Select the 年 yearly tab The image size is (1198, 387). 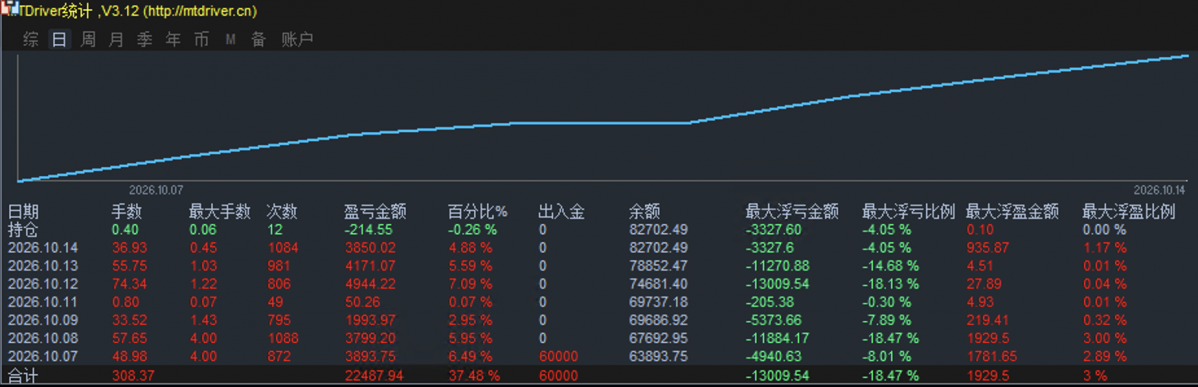point(173,40)
